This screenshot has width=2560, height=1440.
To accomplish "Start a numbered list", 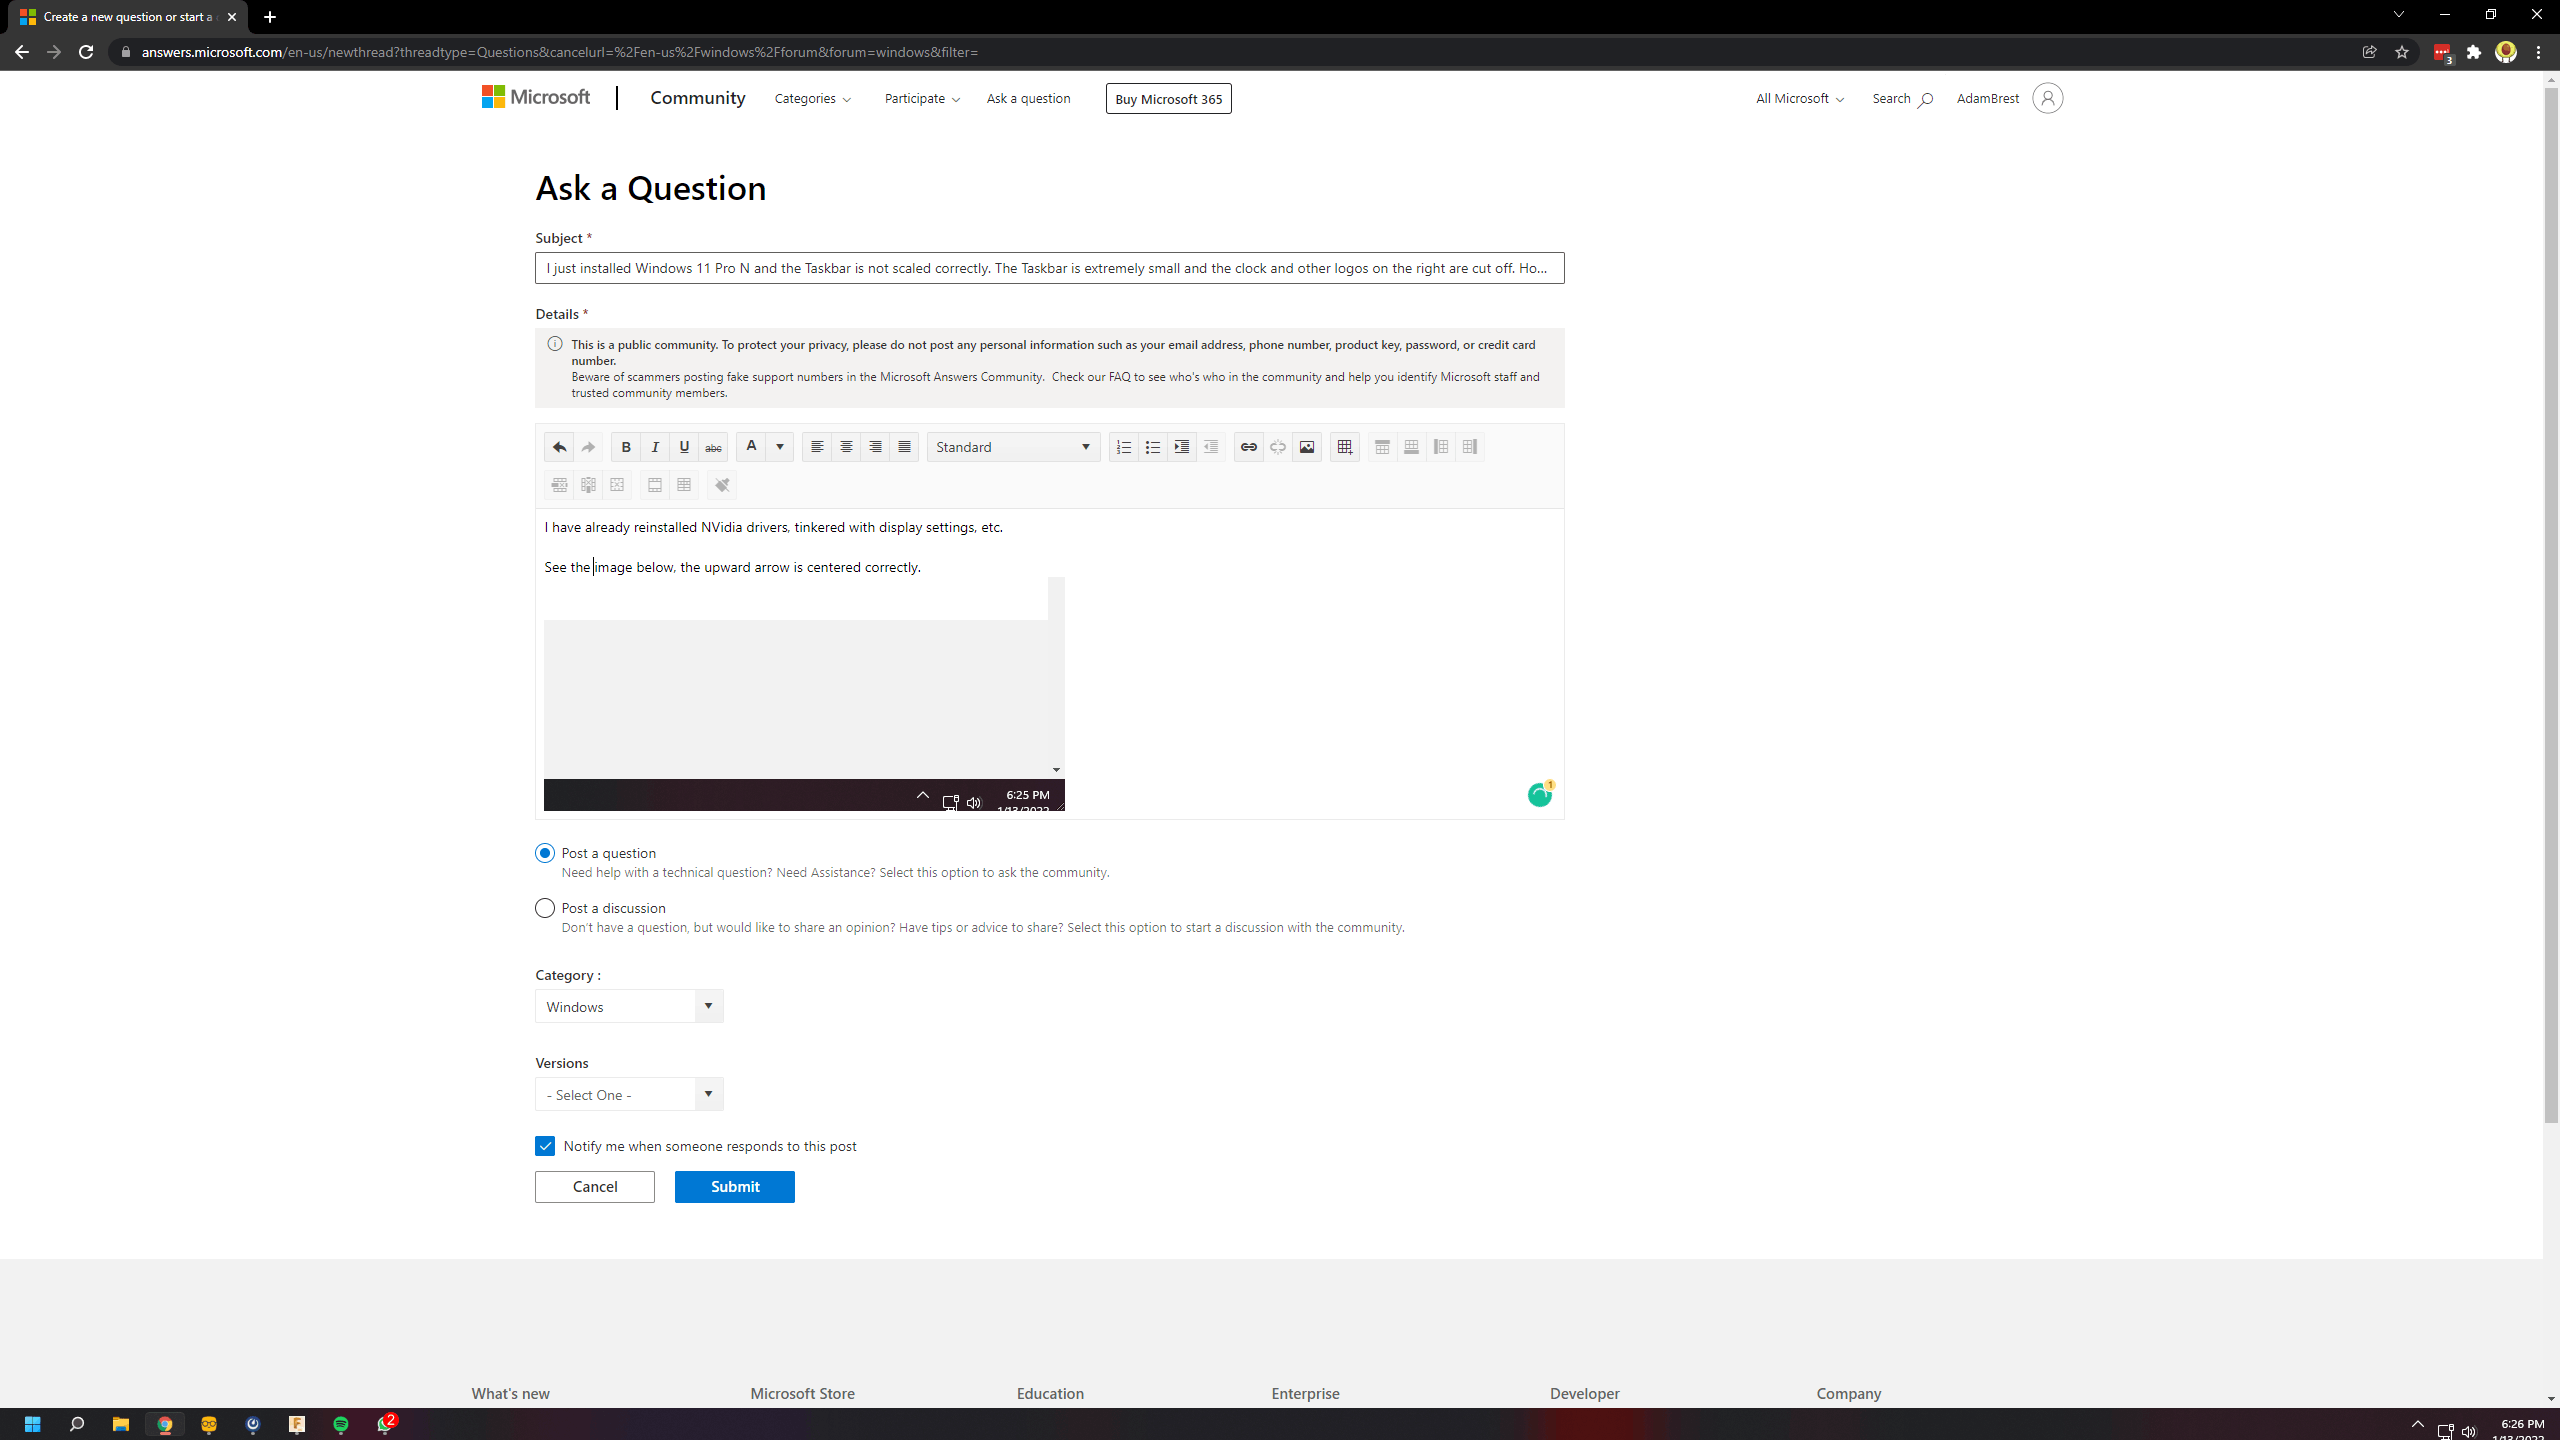I will tap(1123, 447).
